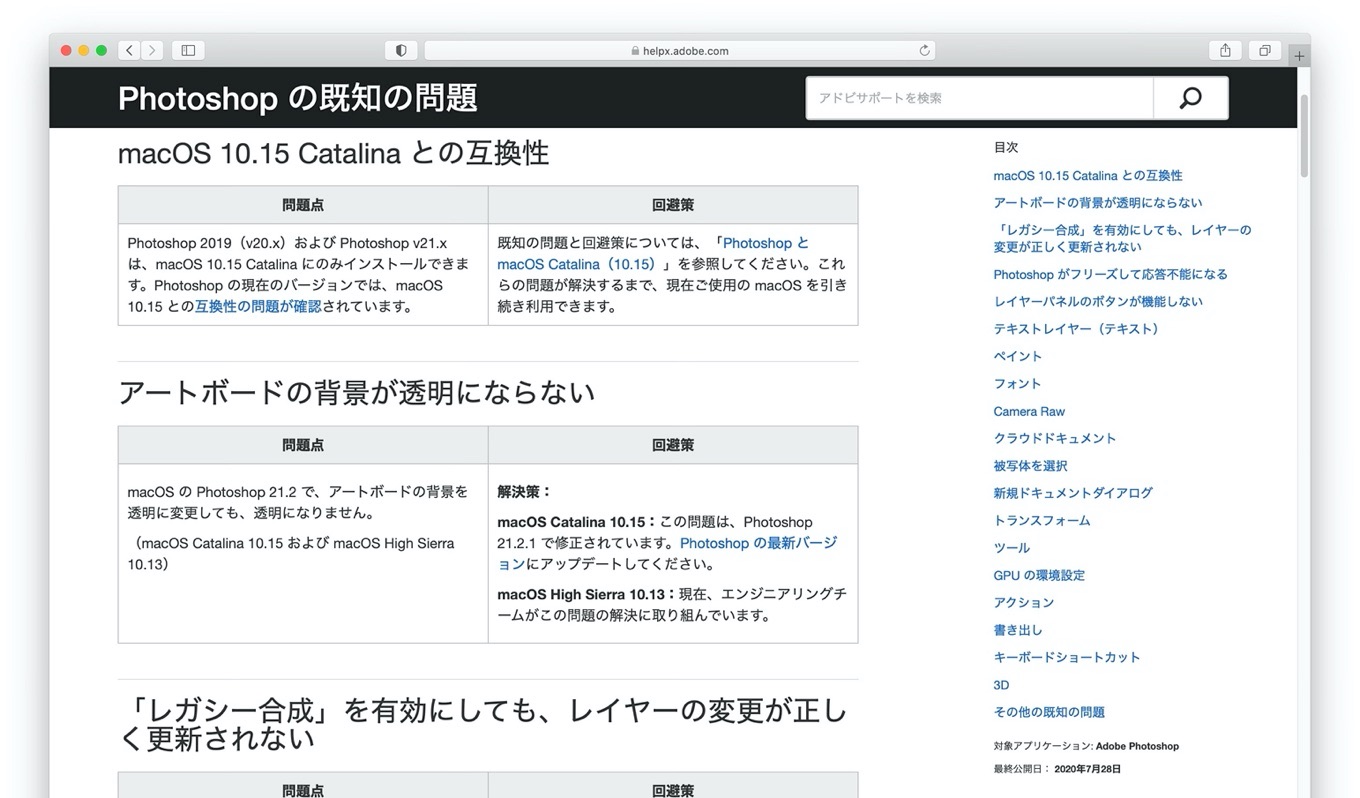Click 対象アプリケーション: Adobe Photoshop text
Viewport: 1360px width, 798px height.
click(x=1086, y=746)
